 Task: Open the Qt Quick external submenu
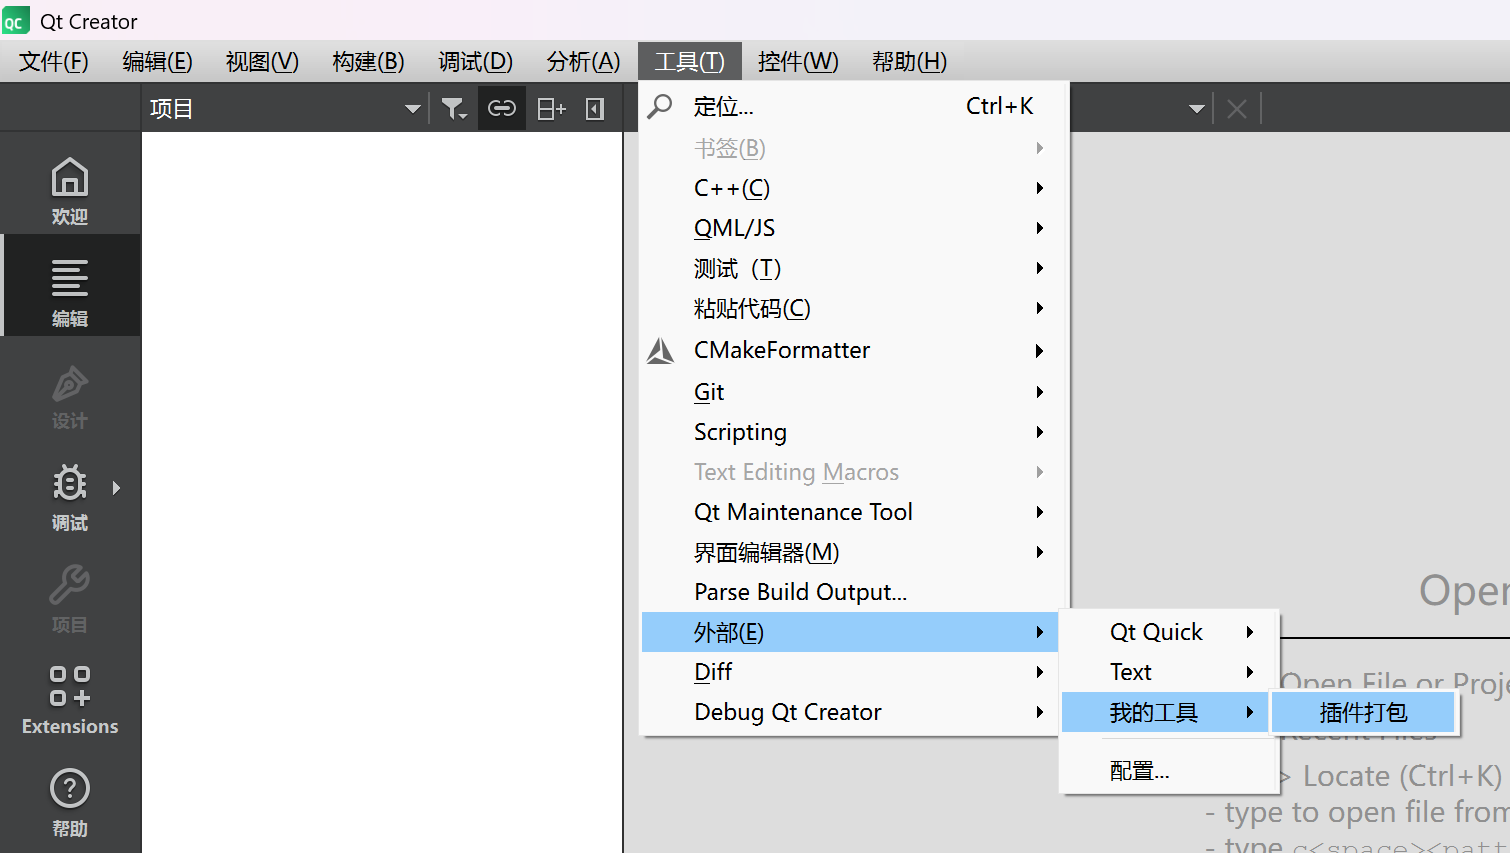pos(1169,632)
